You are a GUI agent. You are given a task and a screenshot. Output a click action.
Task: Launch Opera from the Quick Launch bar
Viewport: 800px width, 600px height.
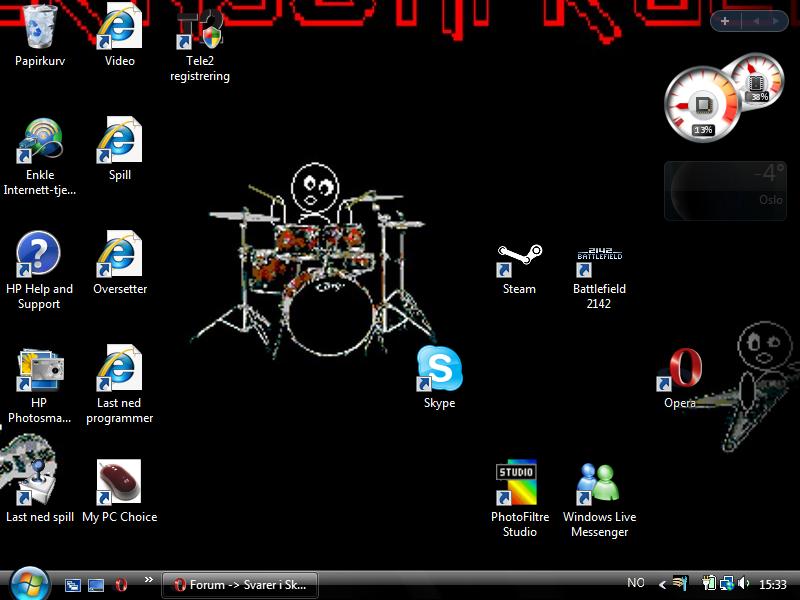[121, 585]
